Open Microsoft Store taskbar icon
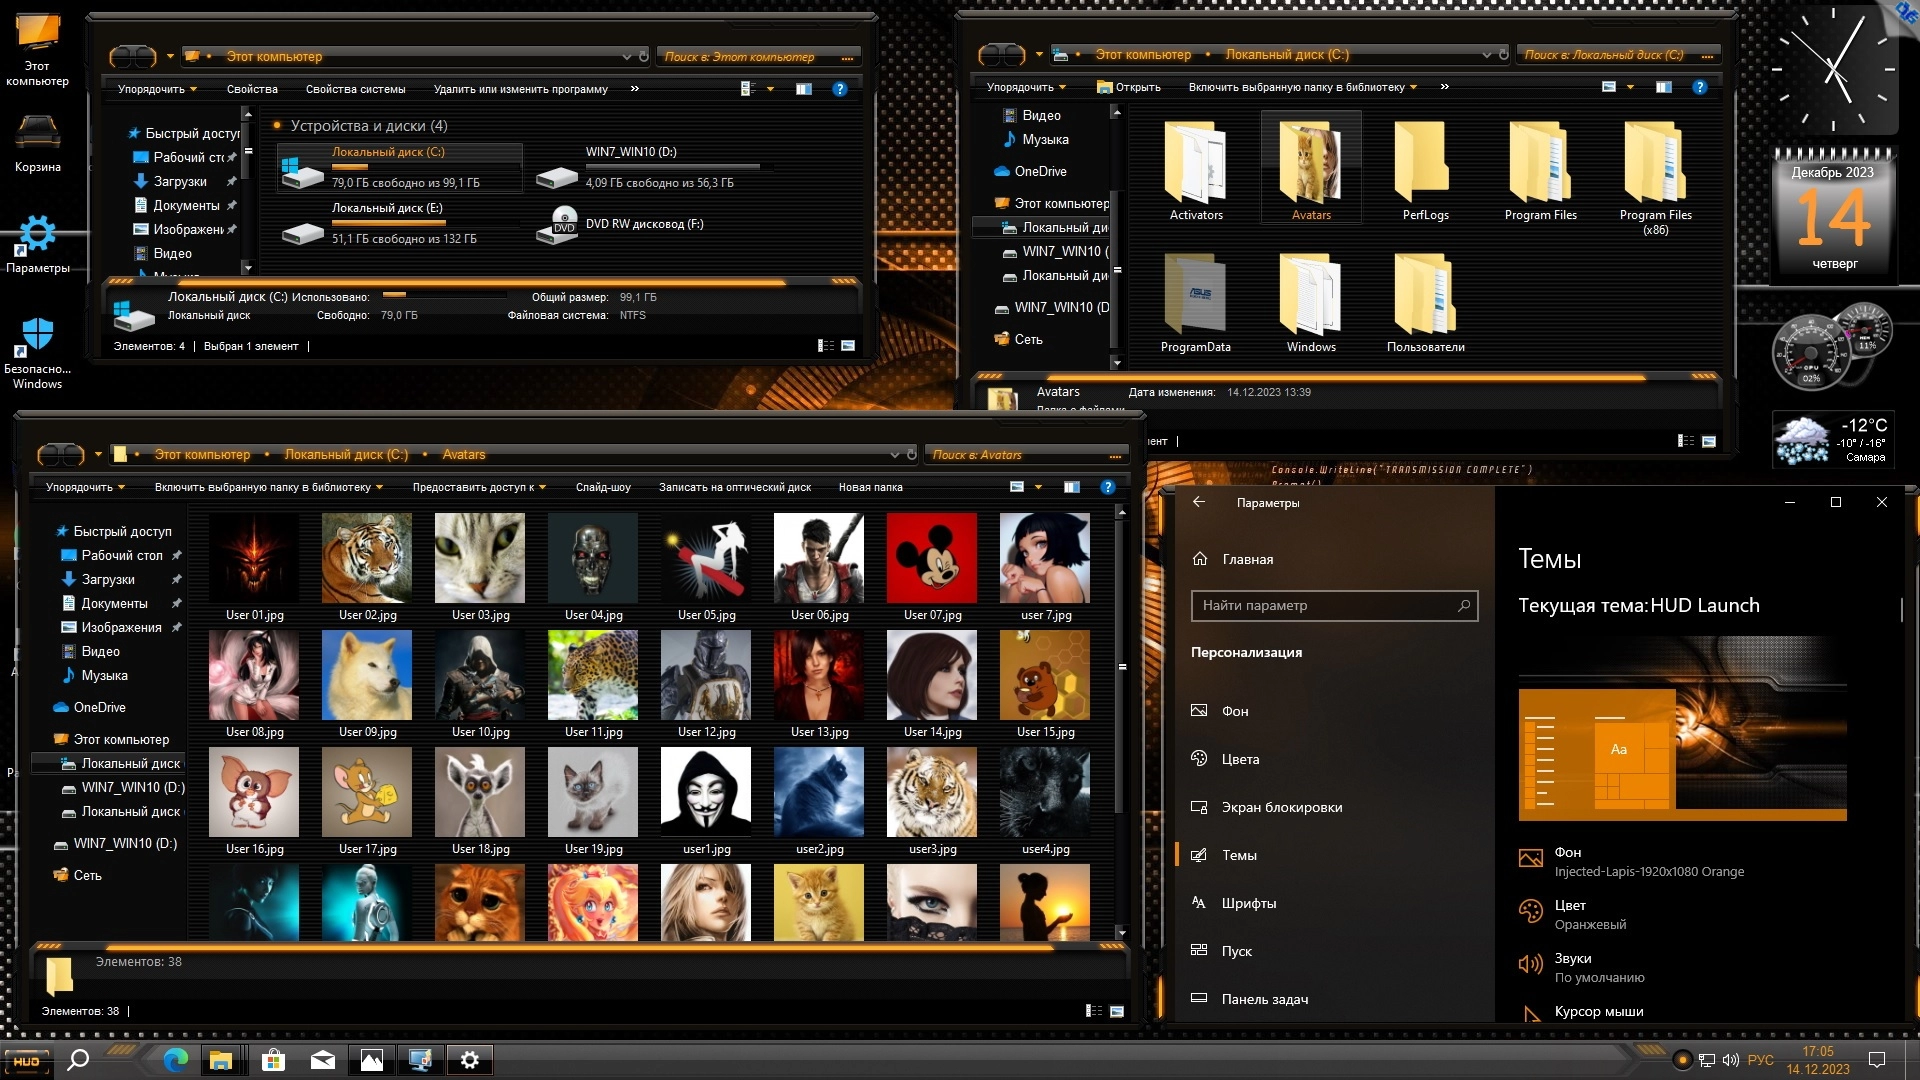The width and height of the screenshot is (1920, 1080). click(273, 1060)
